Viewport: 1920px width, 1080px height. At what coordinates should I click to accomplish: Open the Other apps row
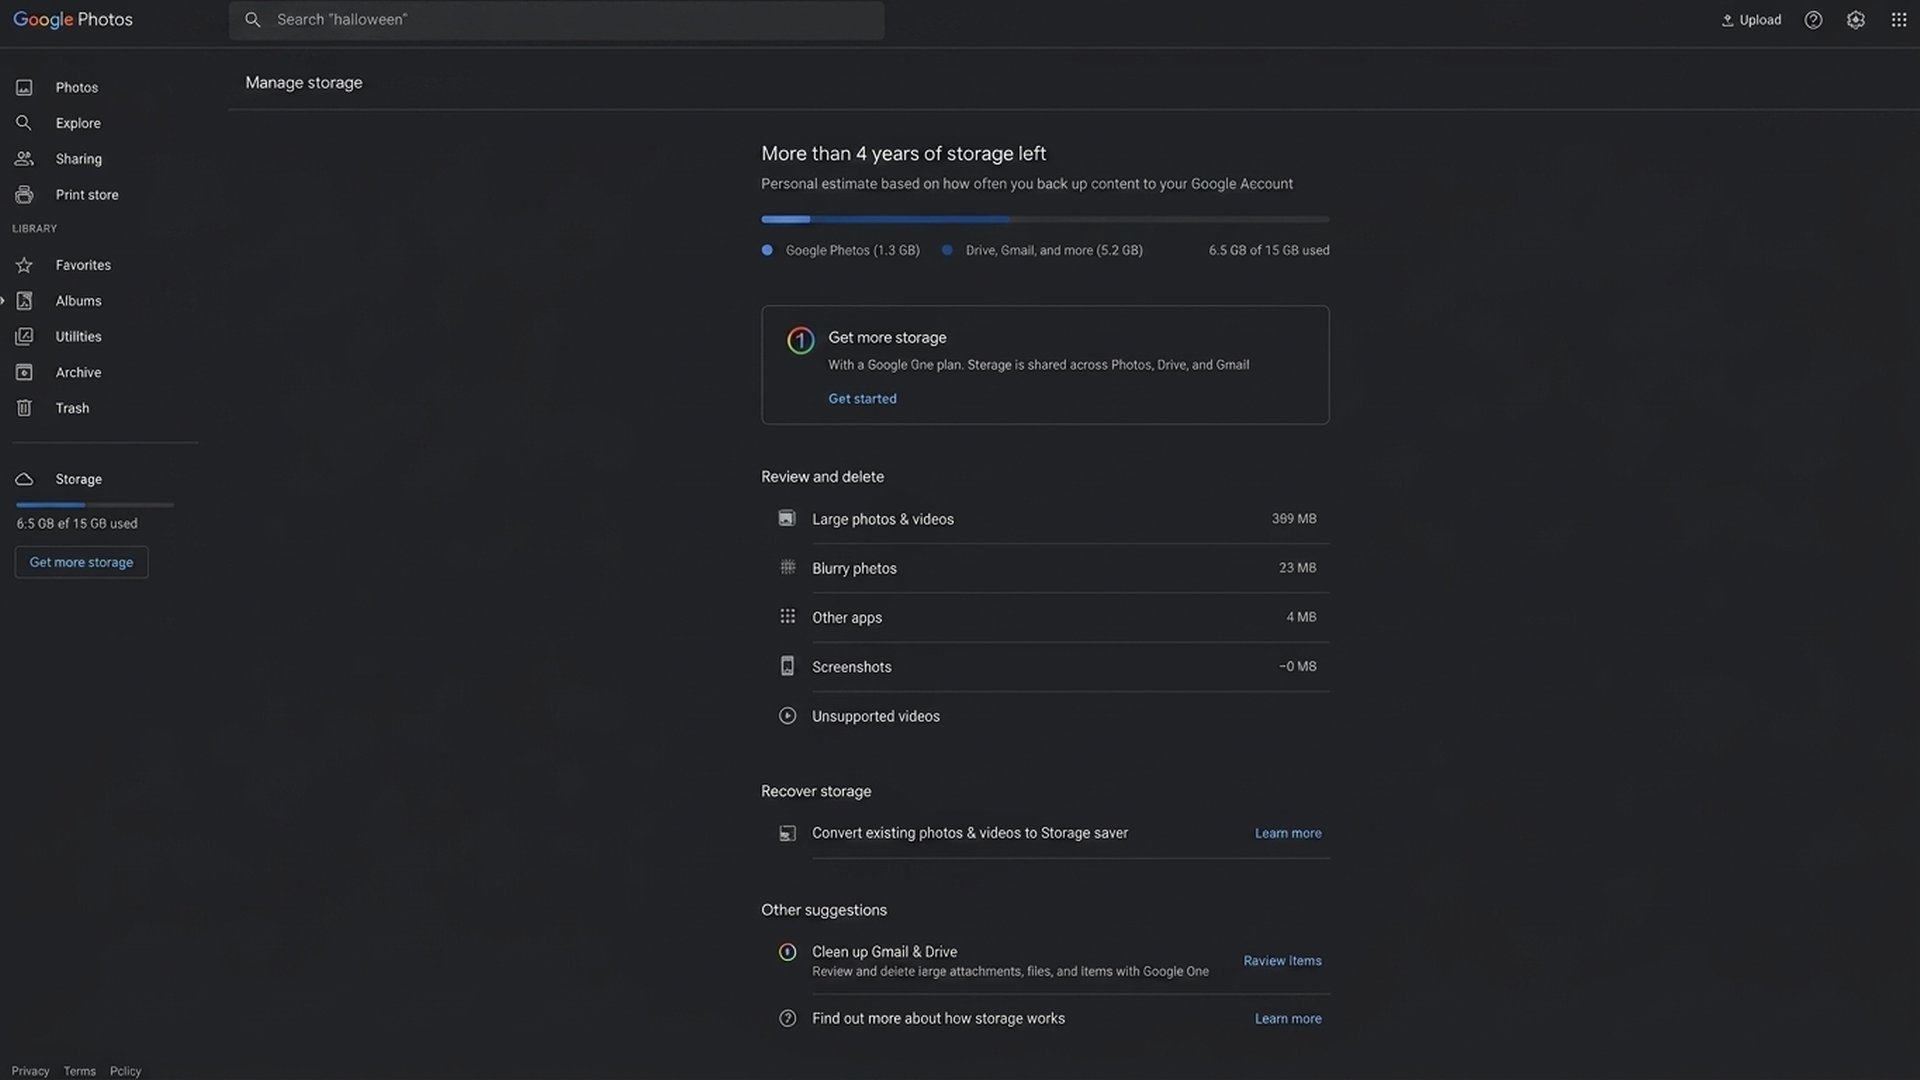(1045, 617)
